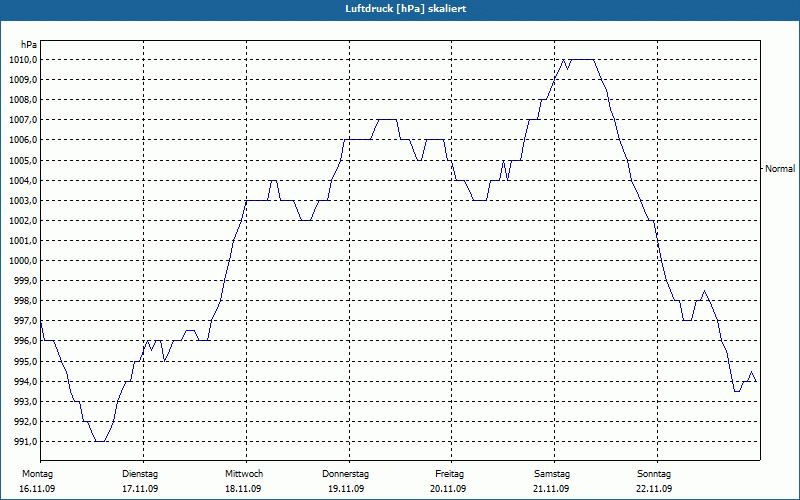
Task: Select the 1004,0 axis value
Action: click(x=22, y=181)
